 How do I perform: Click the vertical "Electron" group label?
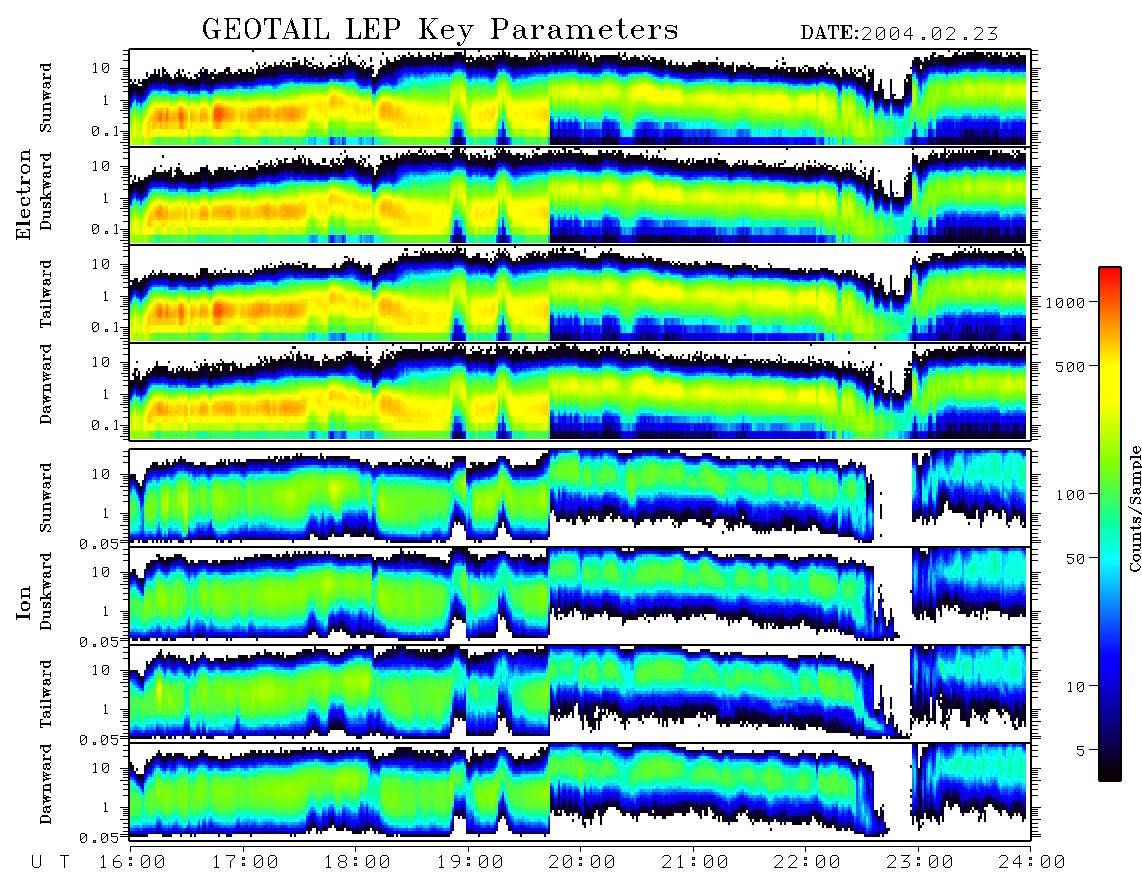tap(24, 194)
